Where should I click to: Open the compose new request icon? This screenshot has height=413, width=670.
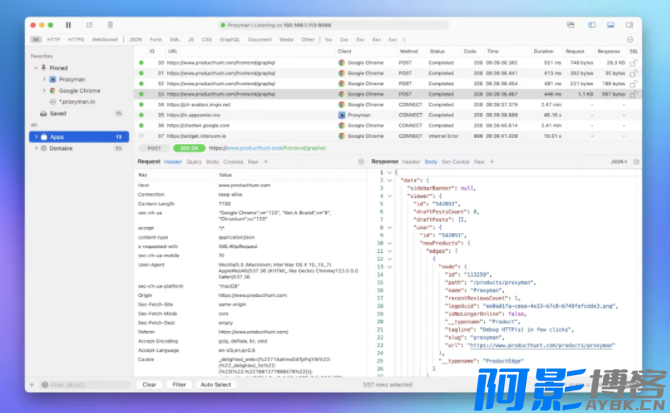(89, 25)
